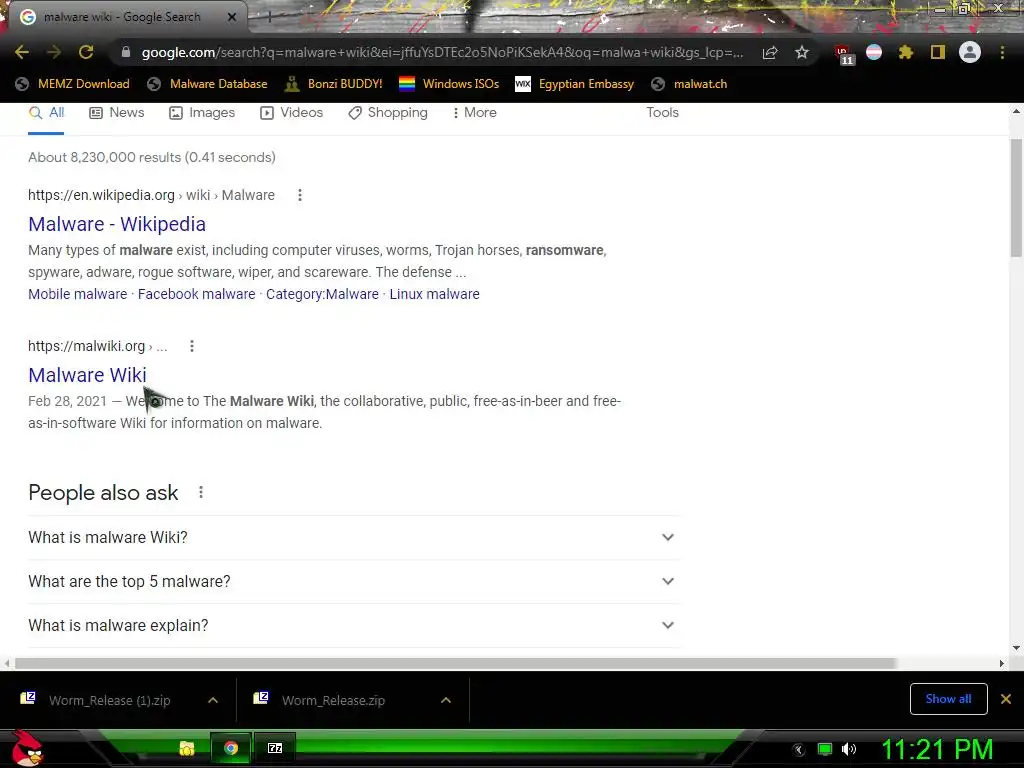The image size is (1024, 768).
Task: Switch to the News tab
Action: pyautogui.click(x=117, y=113)
